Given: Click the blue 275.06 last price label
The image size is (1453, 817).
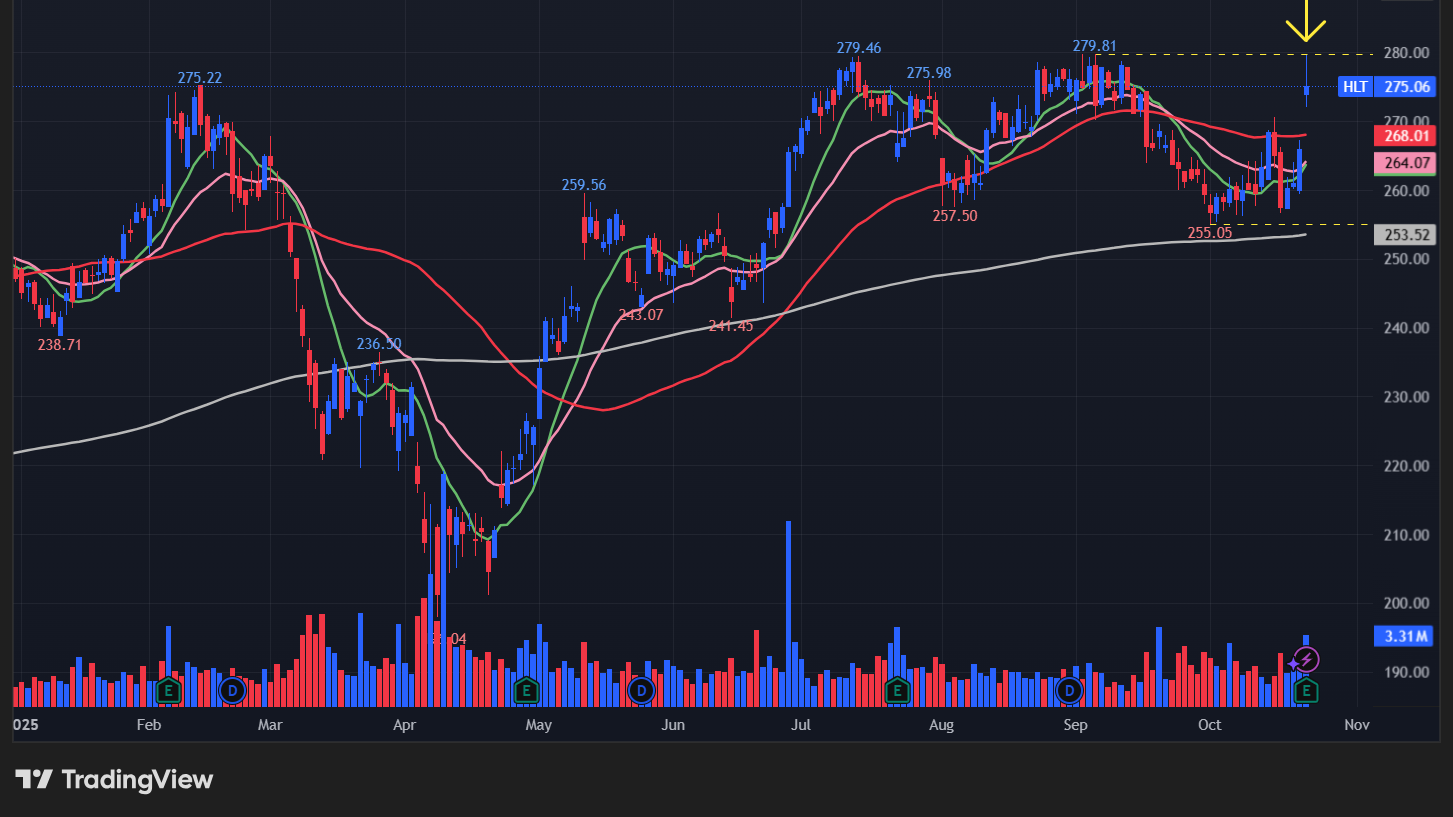Looking at the screenshot, I should [x=1406, y=87].
